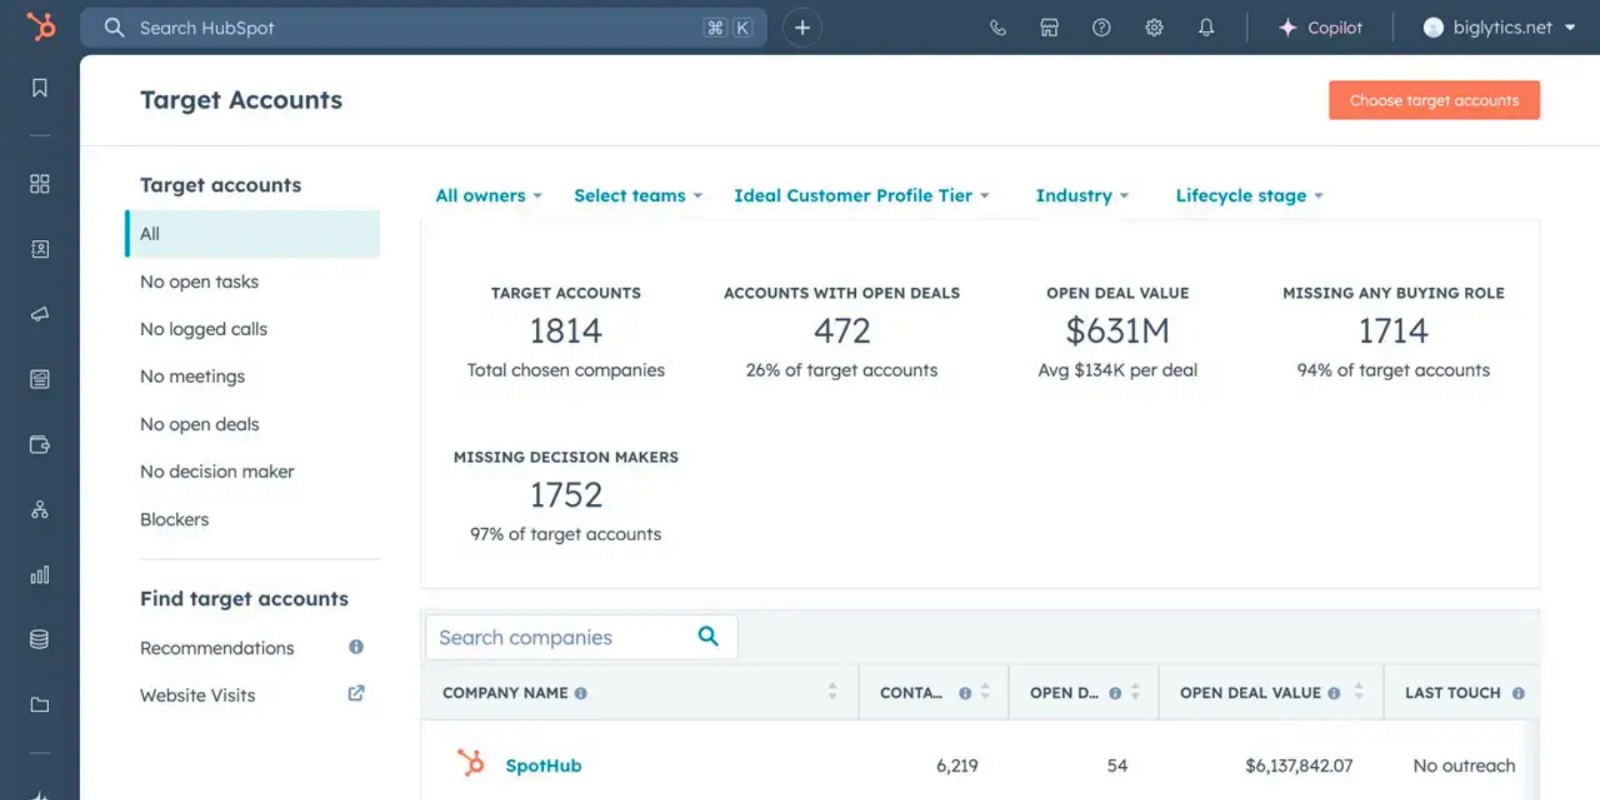Select the No open tasks view
Image resolution: width=1600 pixels, height=800 pixels.
199,282
